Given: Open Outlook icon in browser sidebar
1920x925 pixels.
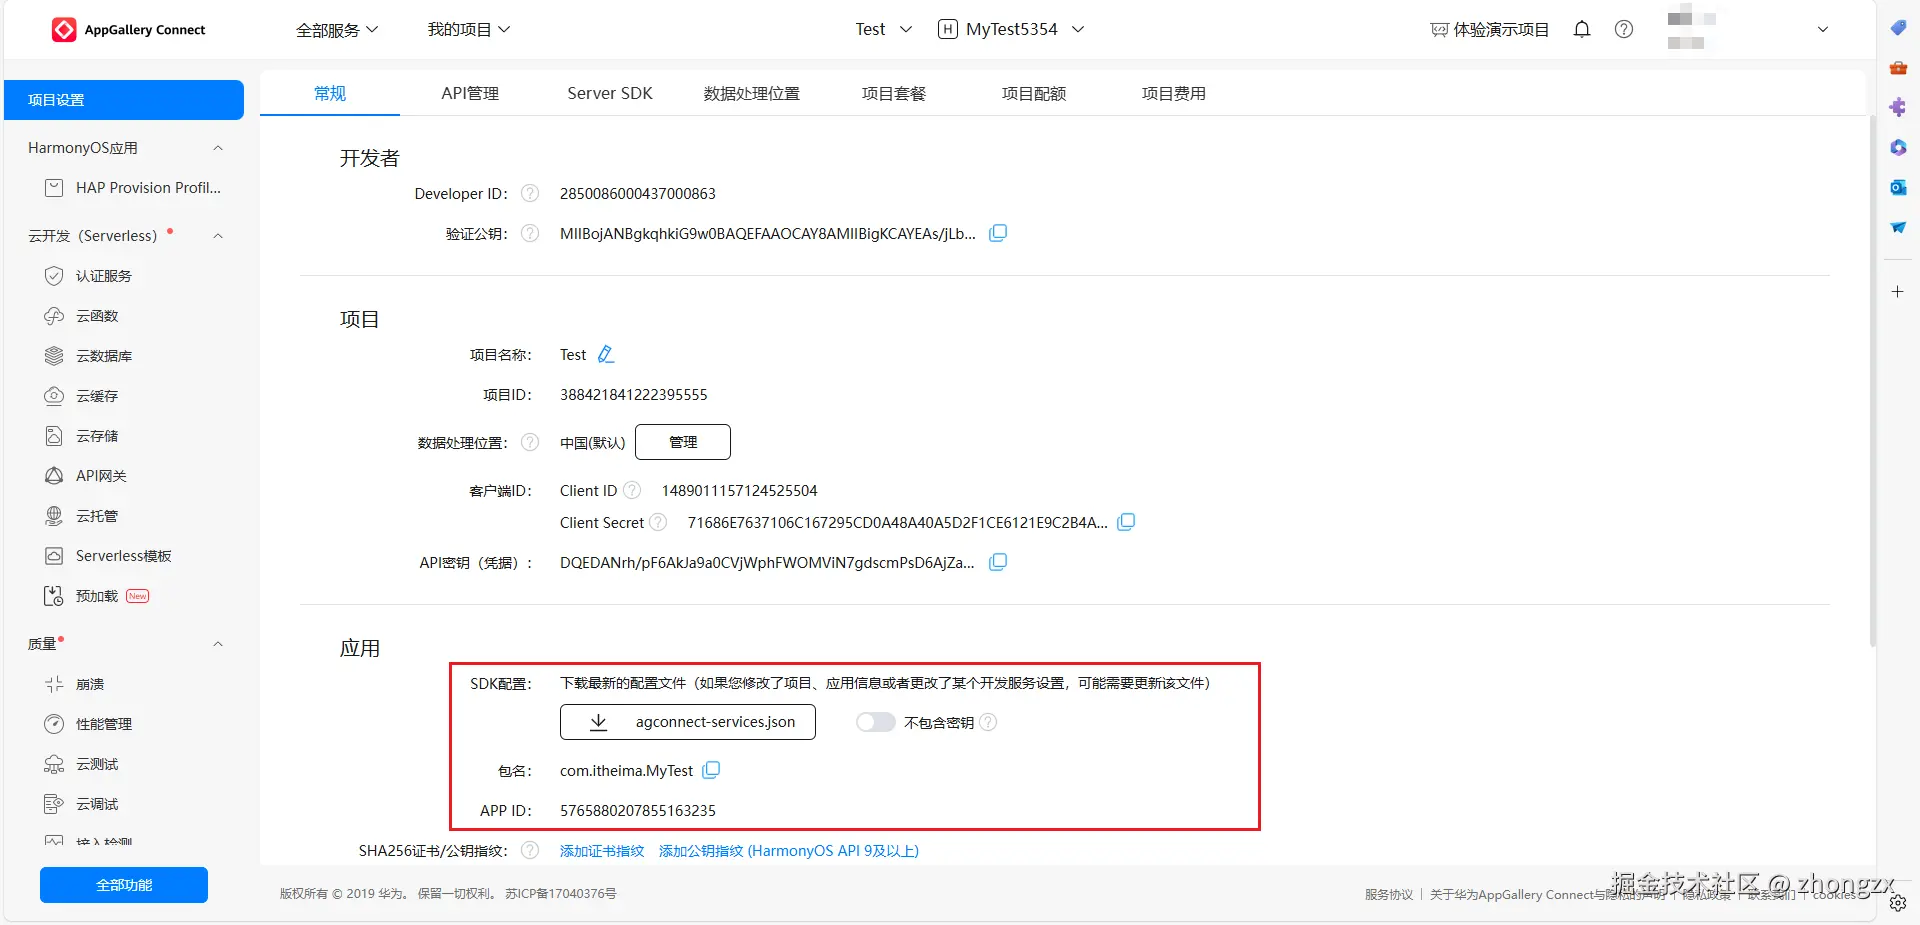Looking at the screenshot, I should [x=1898, y=187].
